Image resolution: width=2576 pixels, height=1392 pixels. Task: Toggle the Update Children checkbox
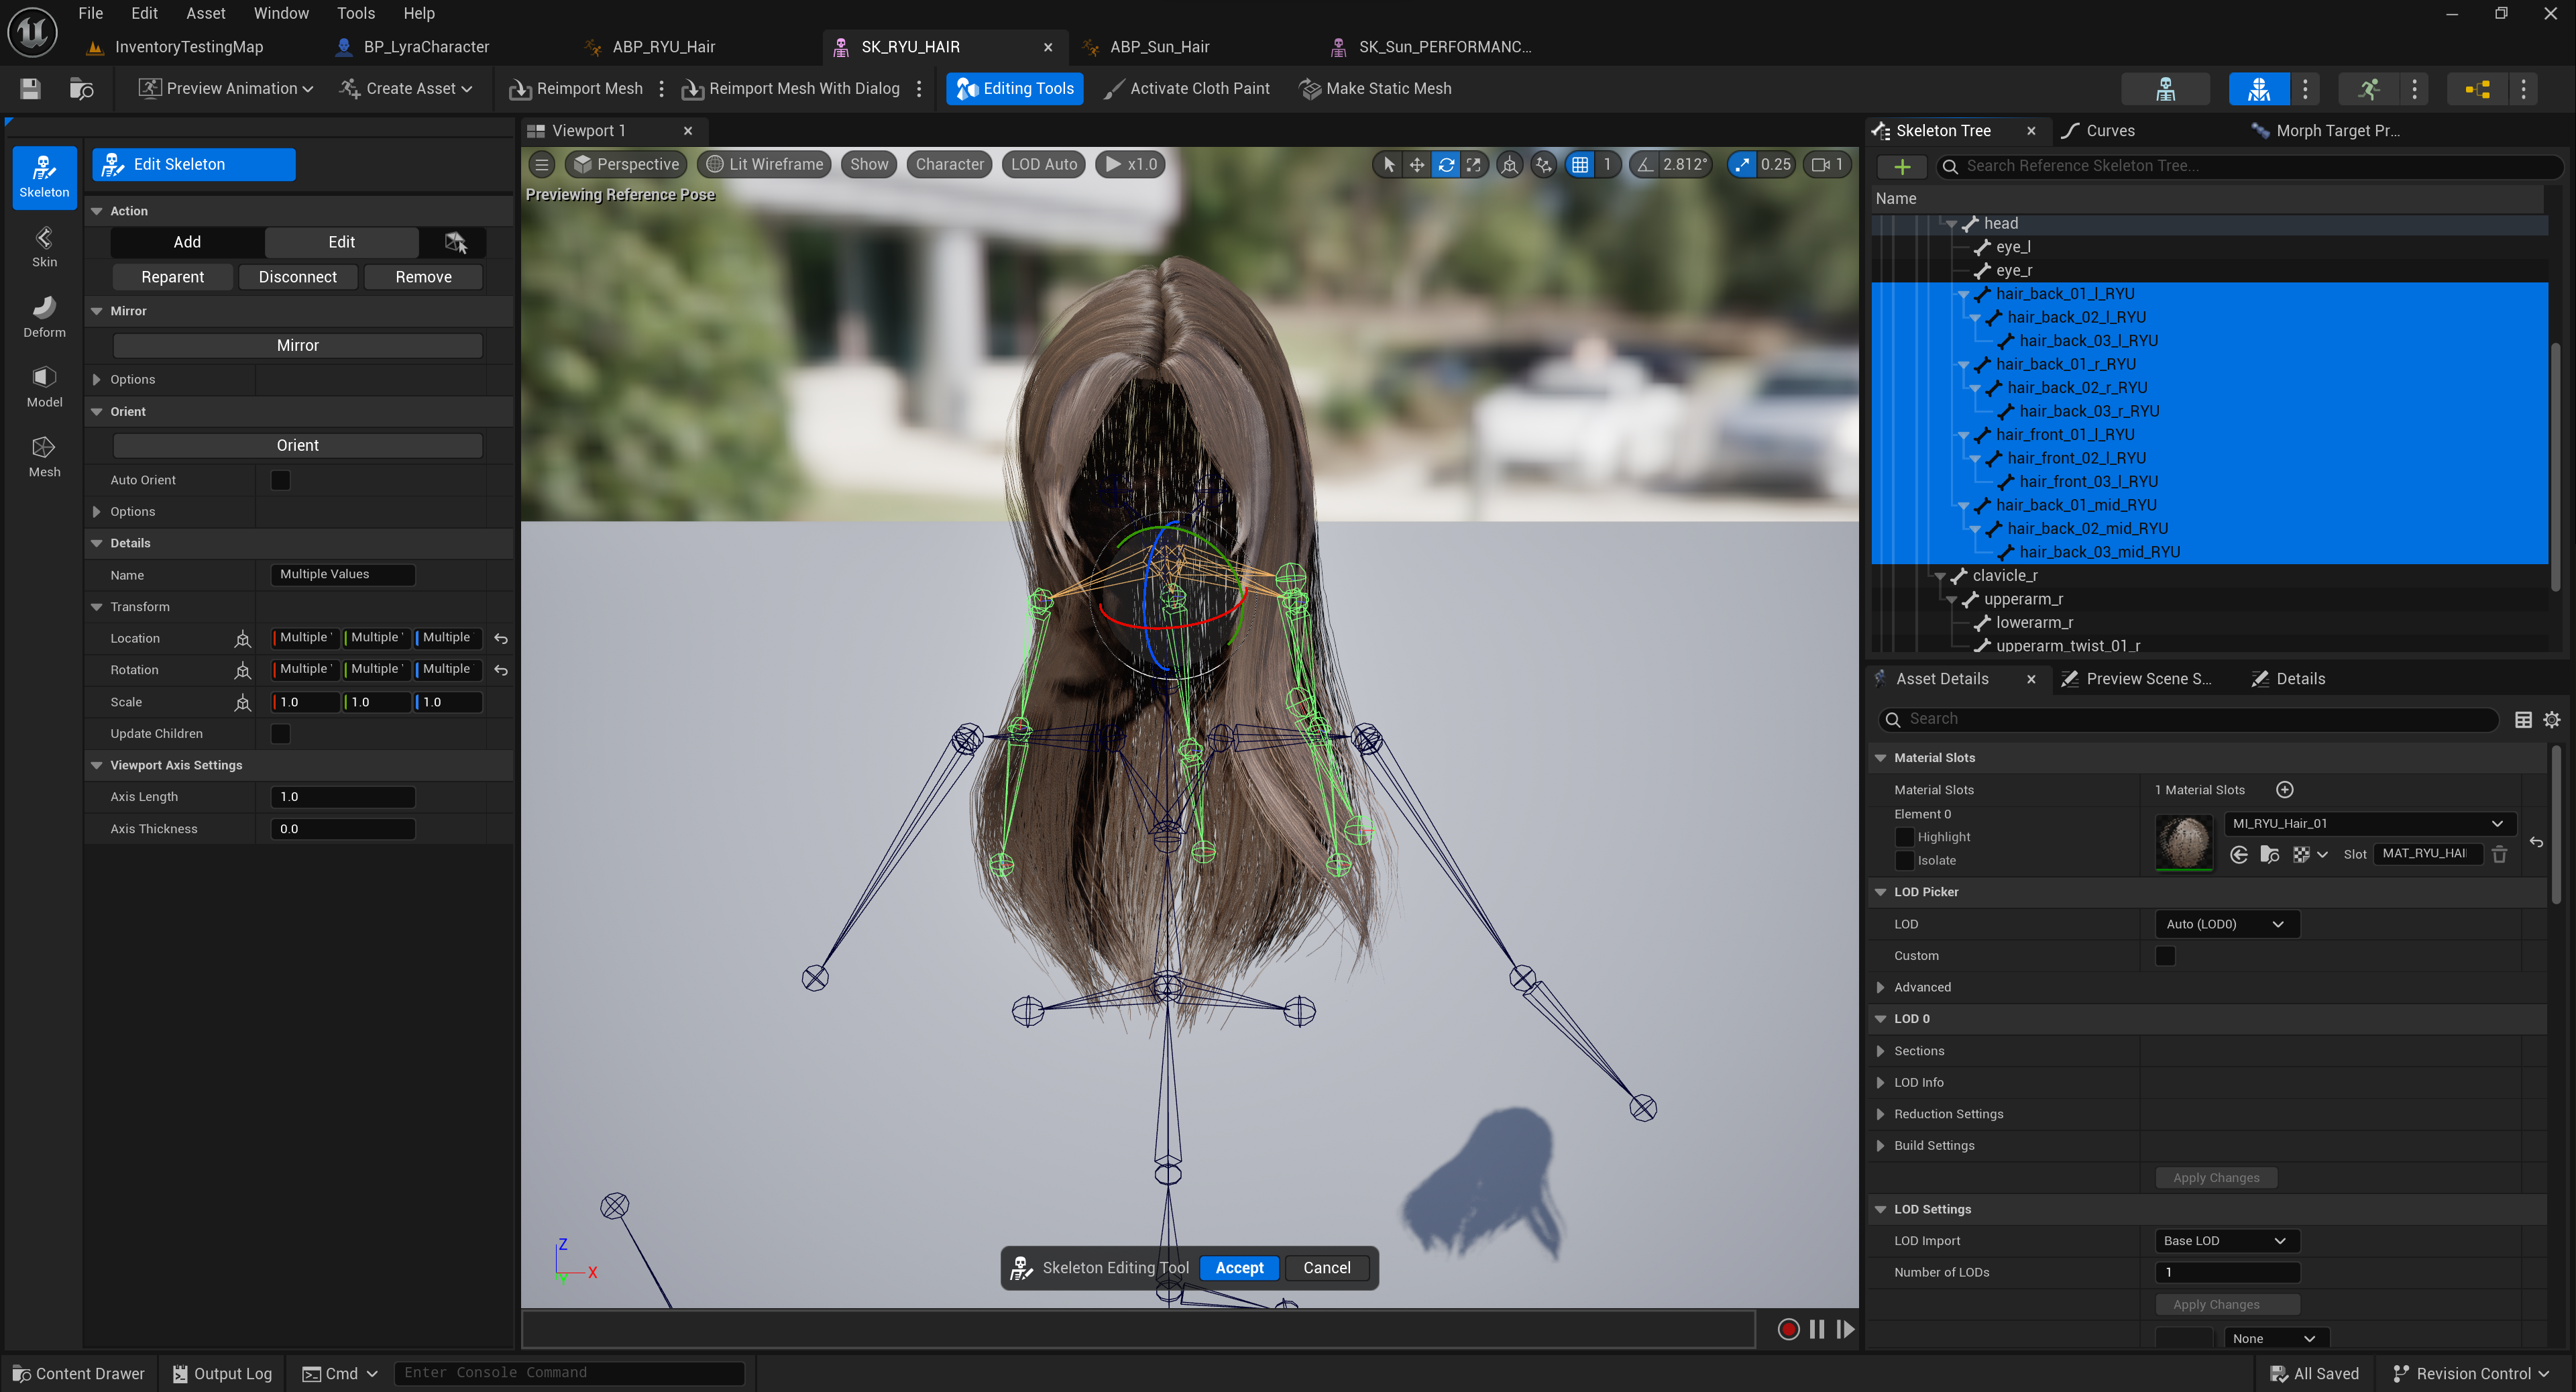pyautogui.click(x=281, y=734)
